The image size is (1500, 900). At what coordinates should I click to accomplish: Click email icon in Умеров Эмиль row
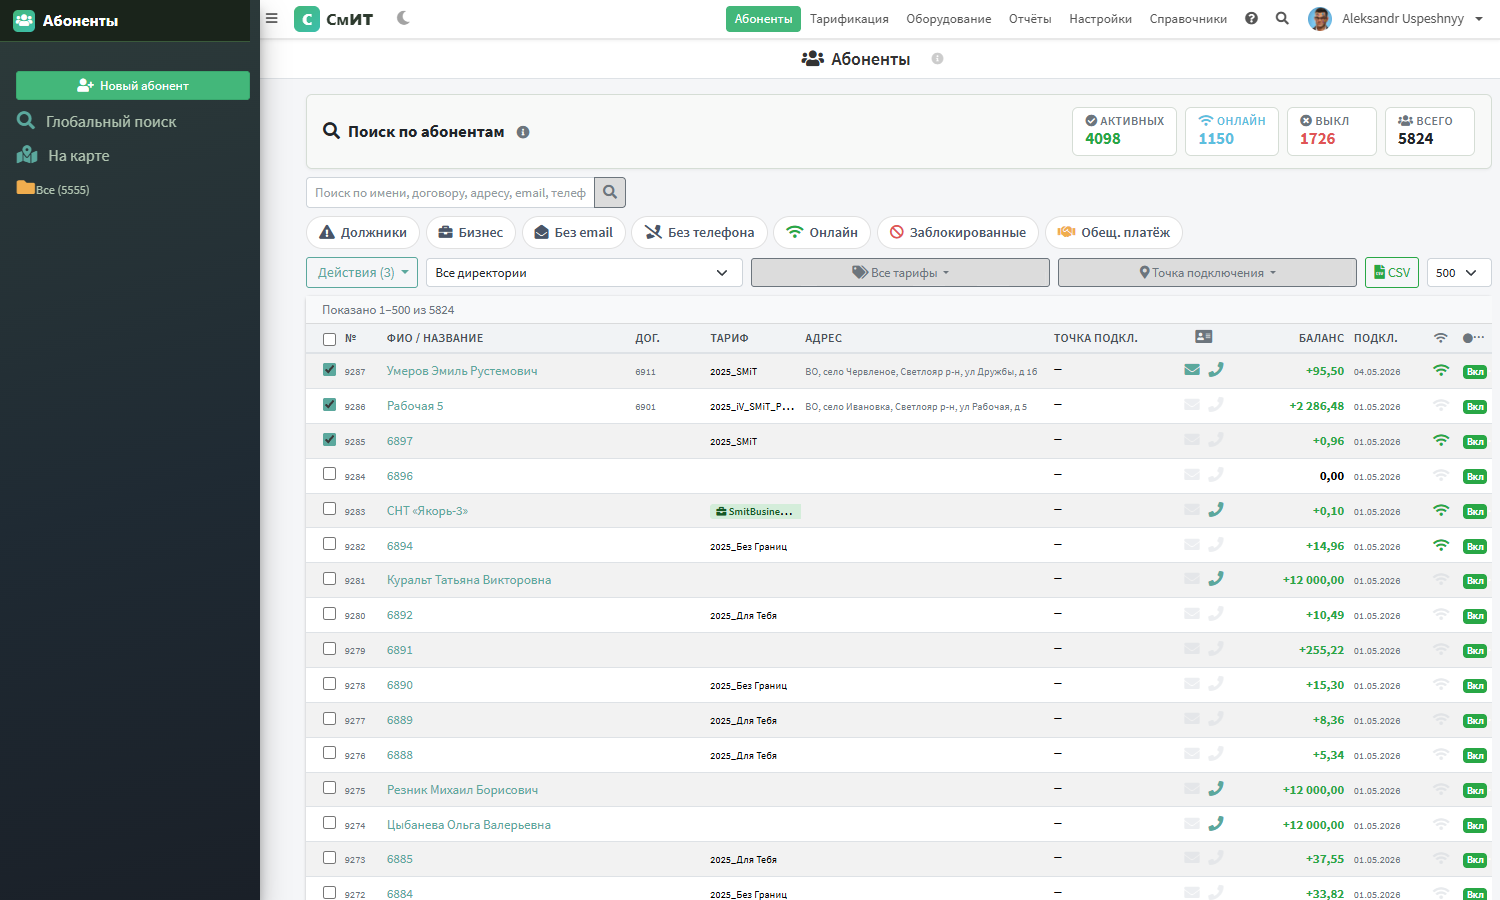click(1192, 370)
